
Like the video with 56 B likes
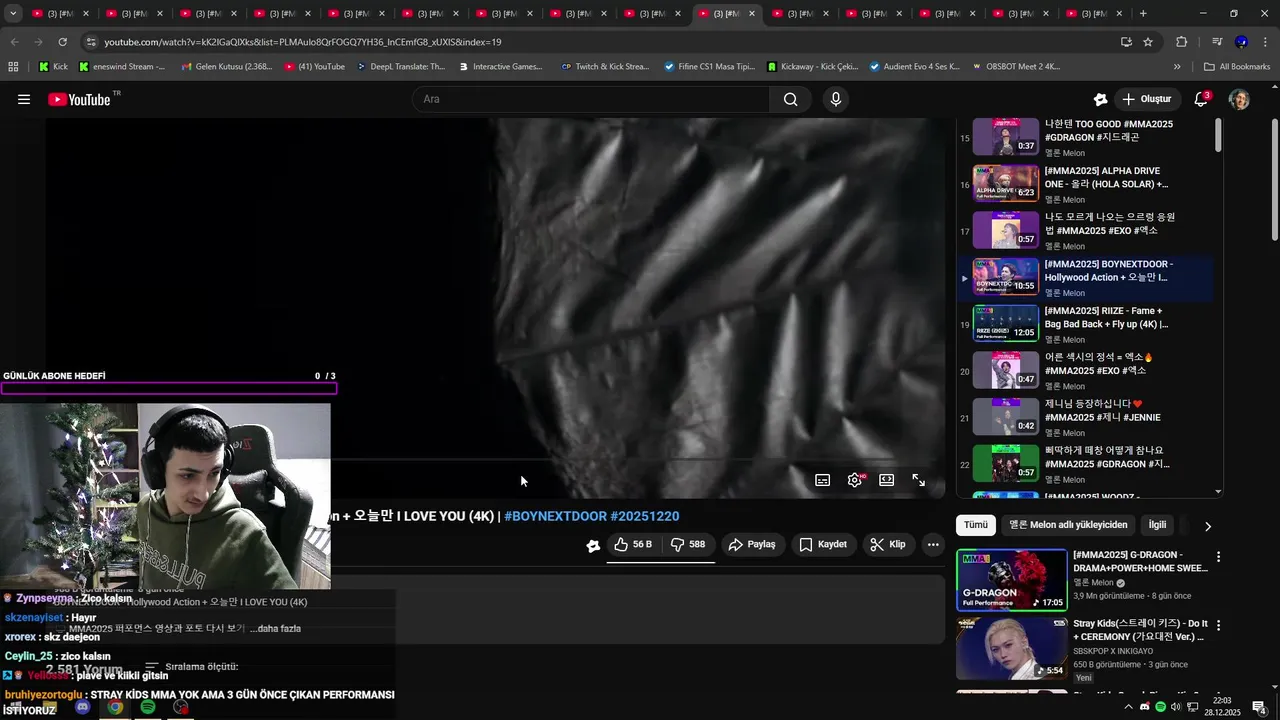[633, 544]
